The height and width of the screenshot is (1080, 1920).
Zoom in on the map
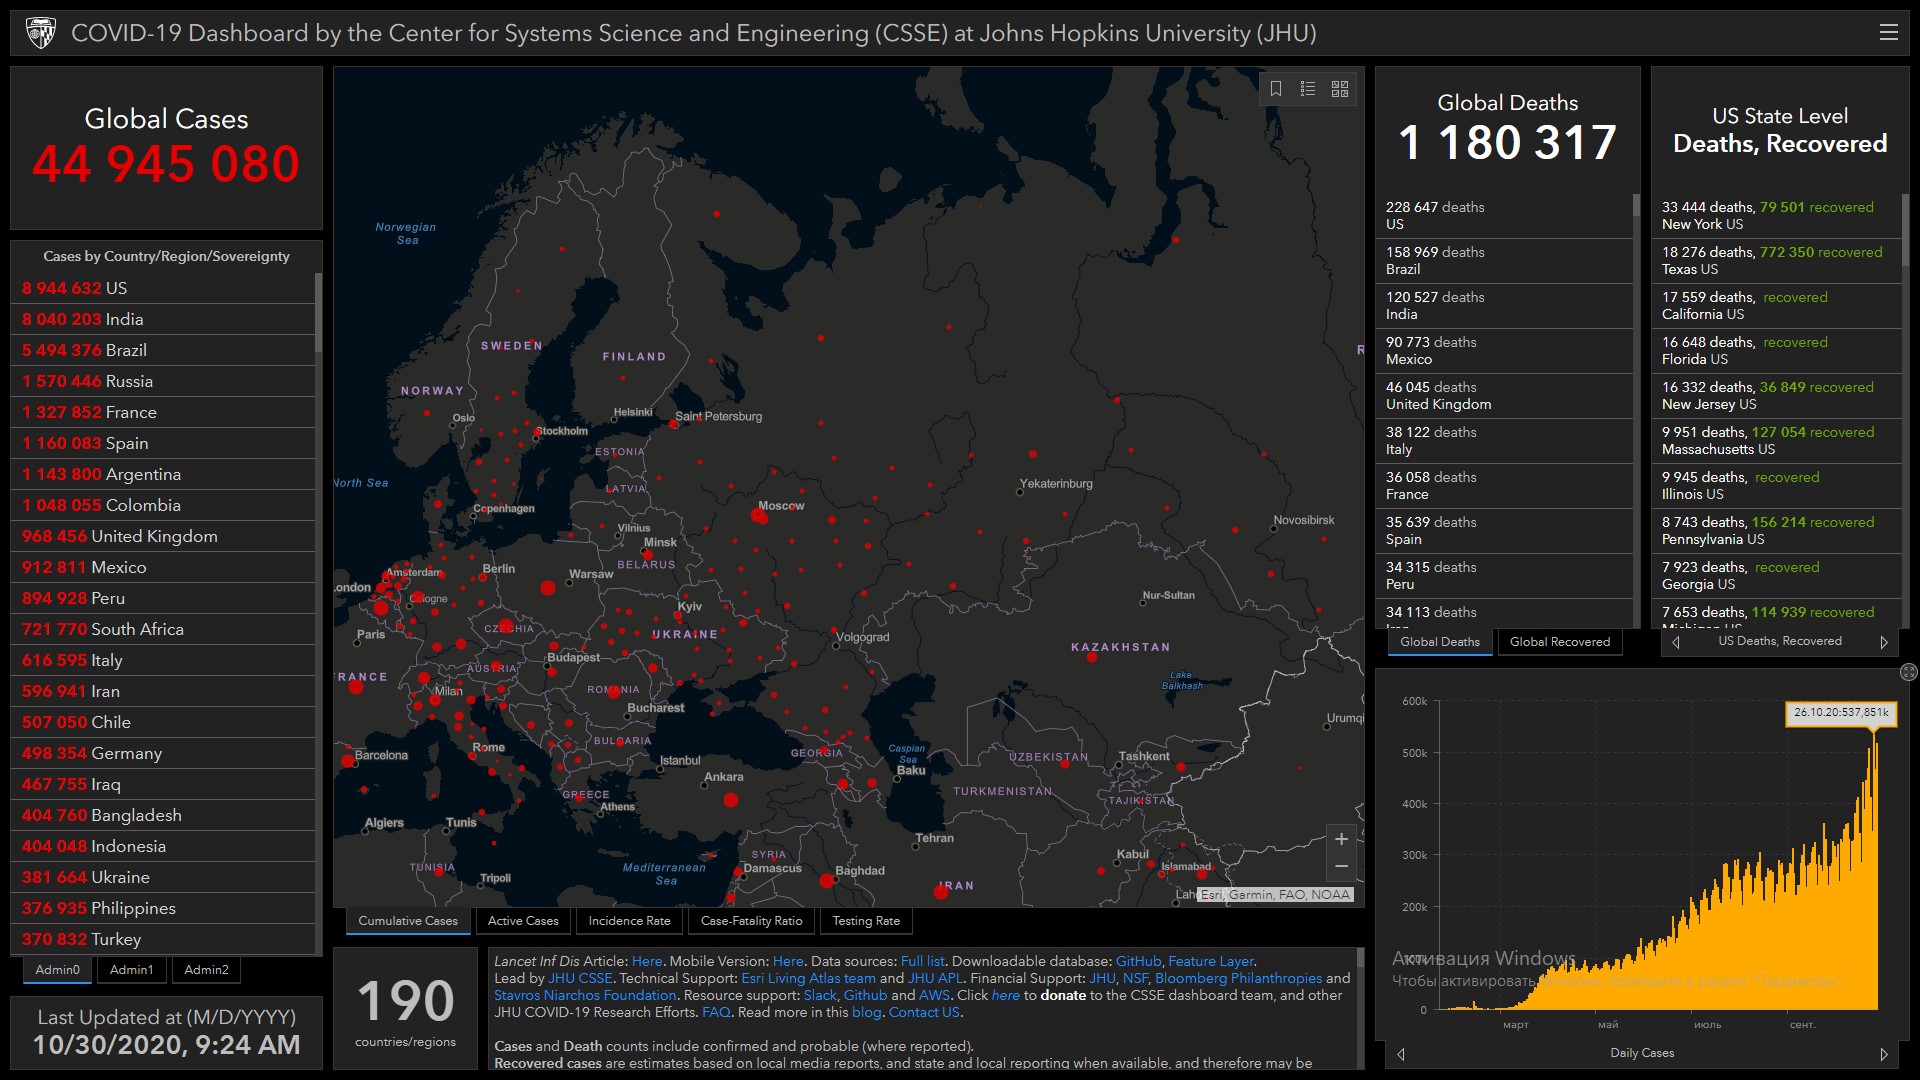coord(1341,840)
